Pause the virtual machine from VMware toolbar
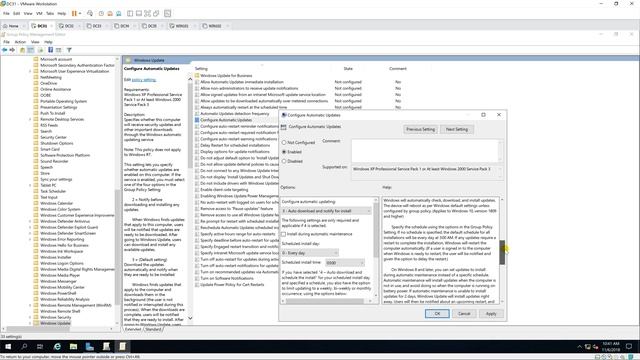This screenshot has width=640, height=360. [74, 13]
